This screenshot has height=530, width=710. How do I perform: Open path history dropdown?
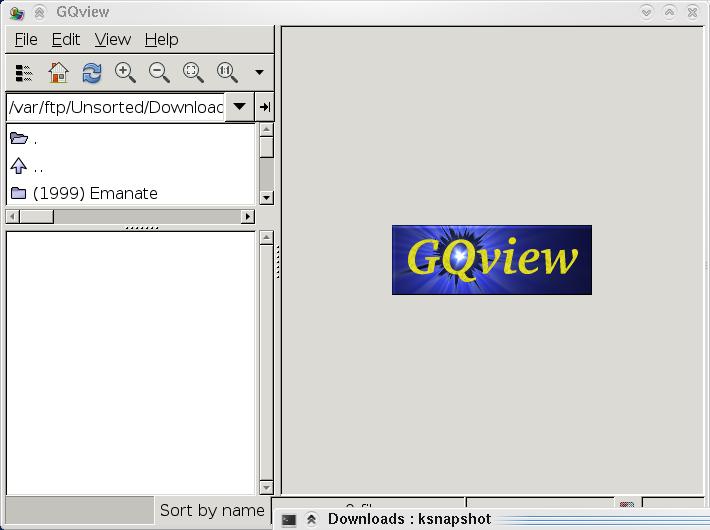click(239, 107)
